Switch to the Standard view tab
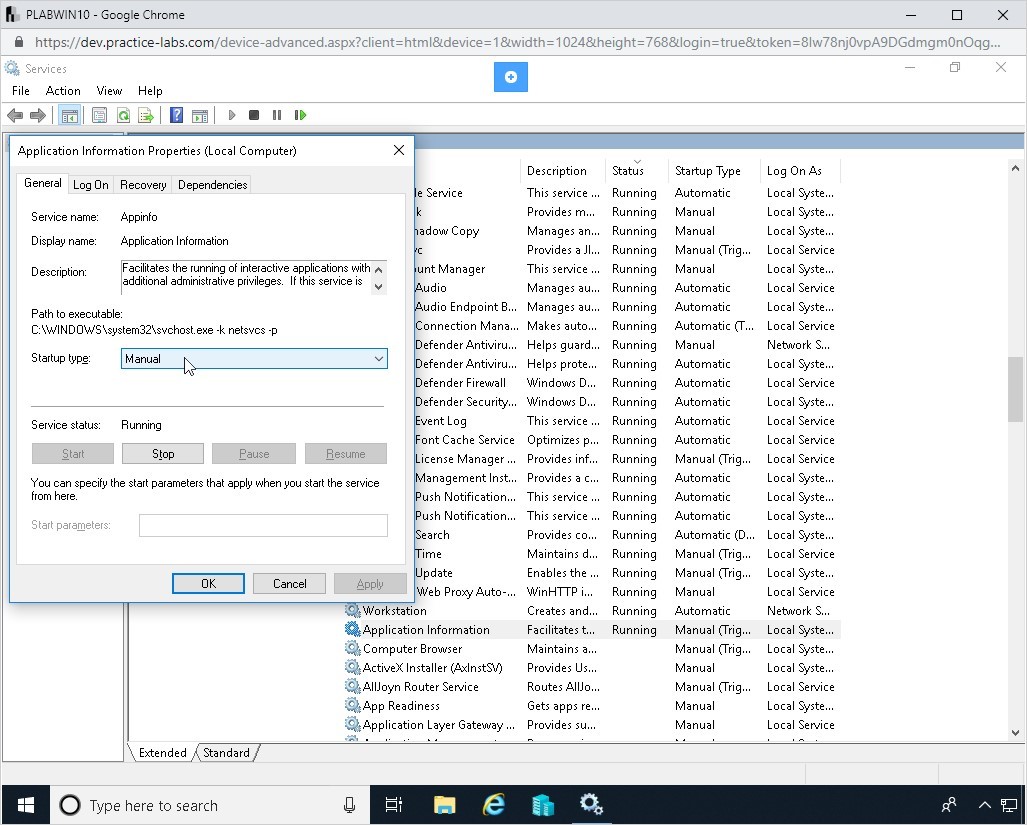This screenshot has width=1027, height=825. [x=226, y=753]
